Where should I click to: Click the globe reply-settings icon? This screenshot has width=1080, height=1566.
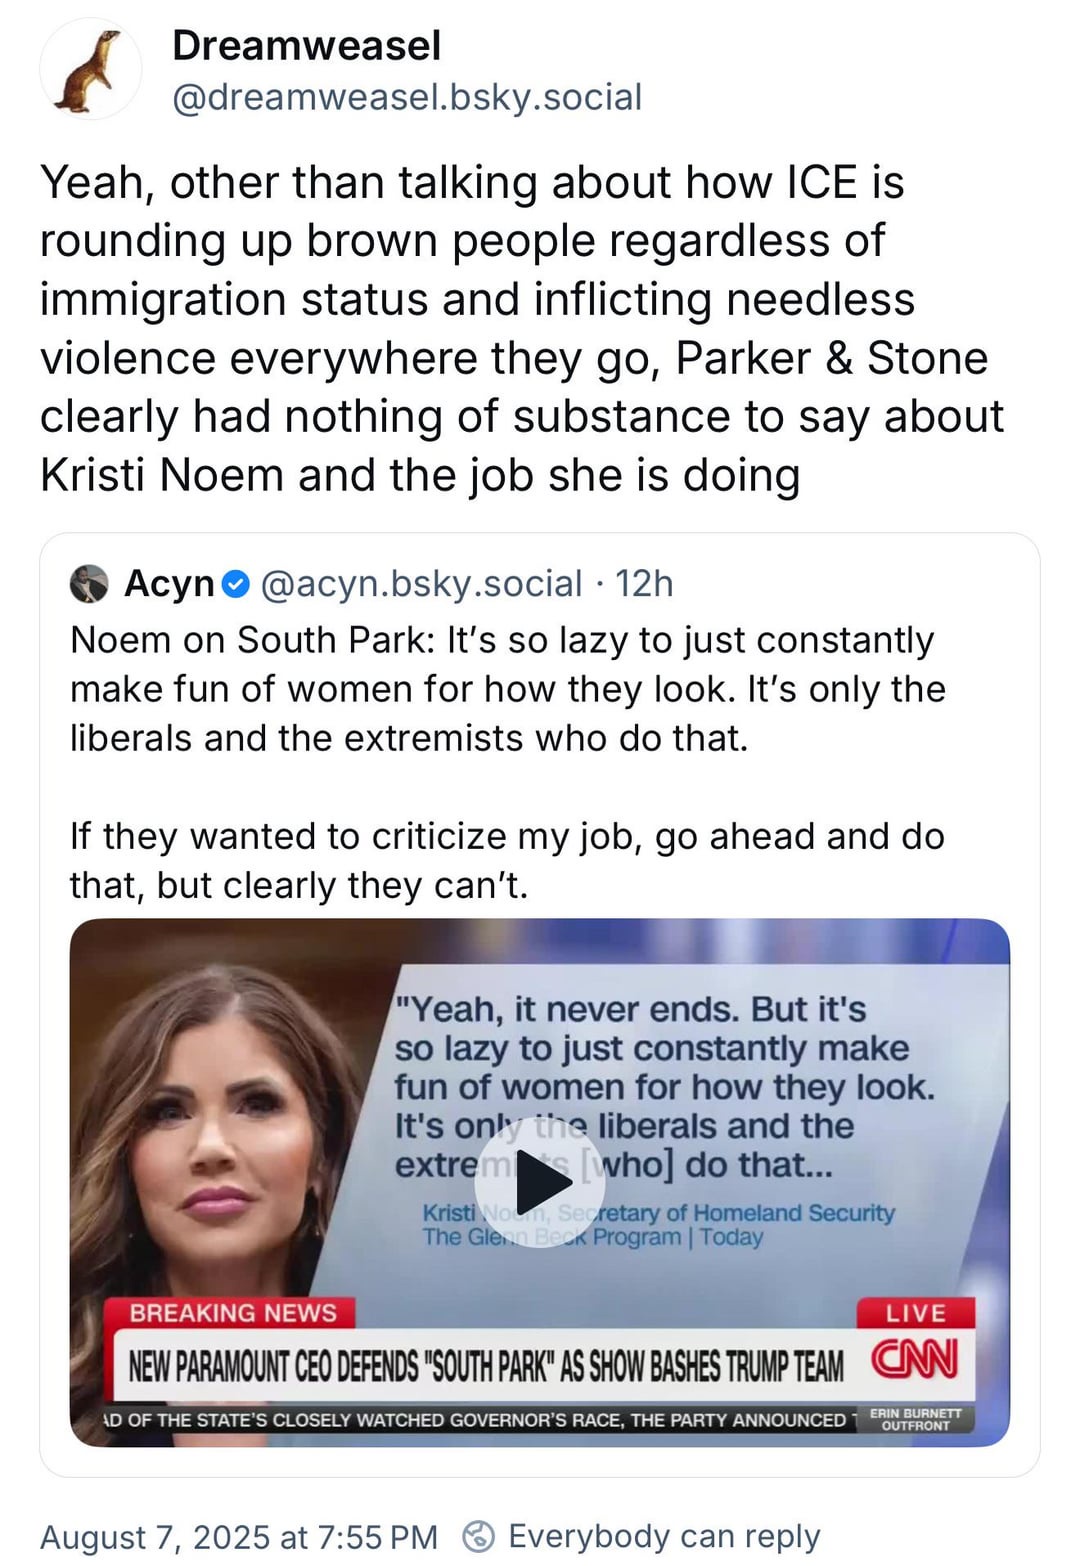pos(480,1535)
